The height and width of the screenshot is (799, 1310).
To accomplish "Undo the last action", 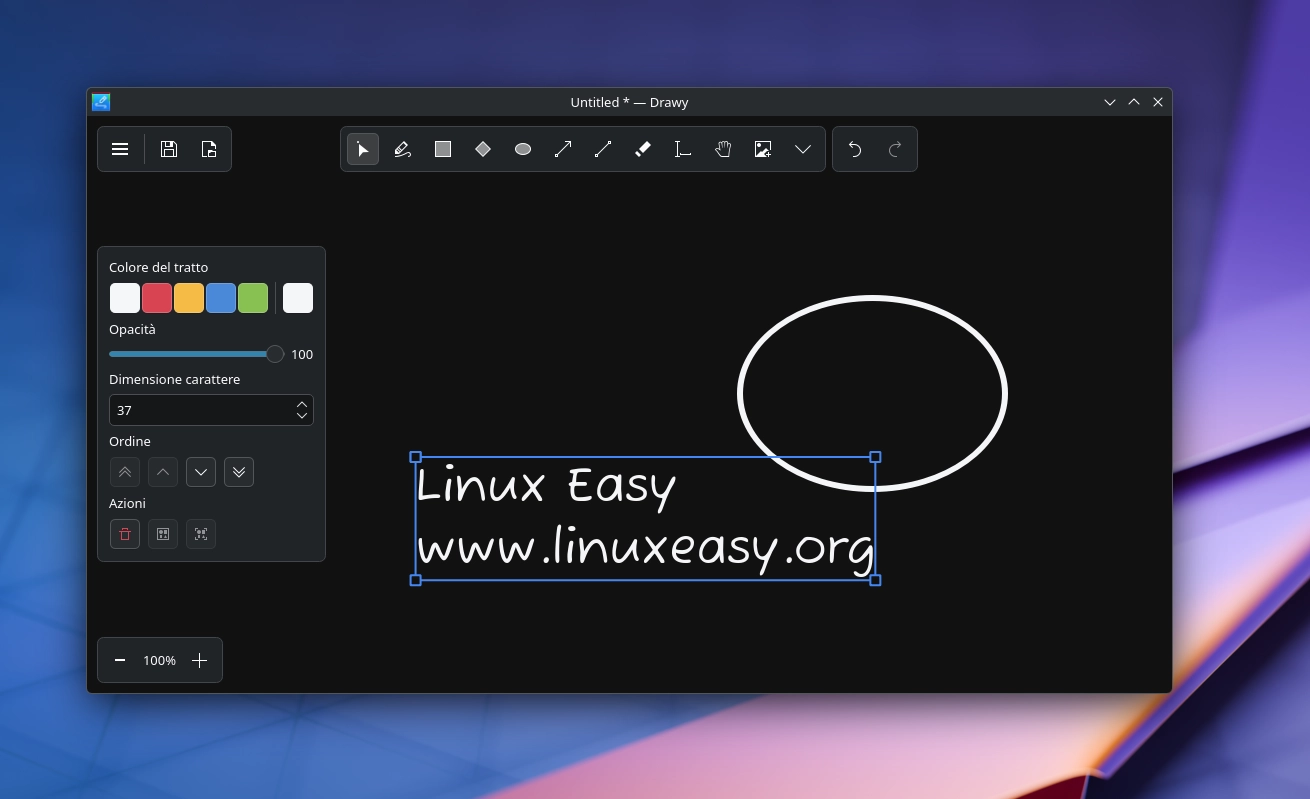I will 855,149.
